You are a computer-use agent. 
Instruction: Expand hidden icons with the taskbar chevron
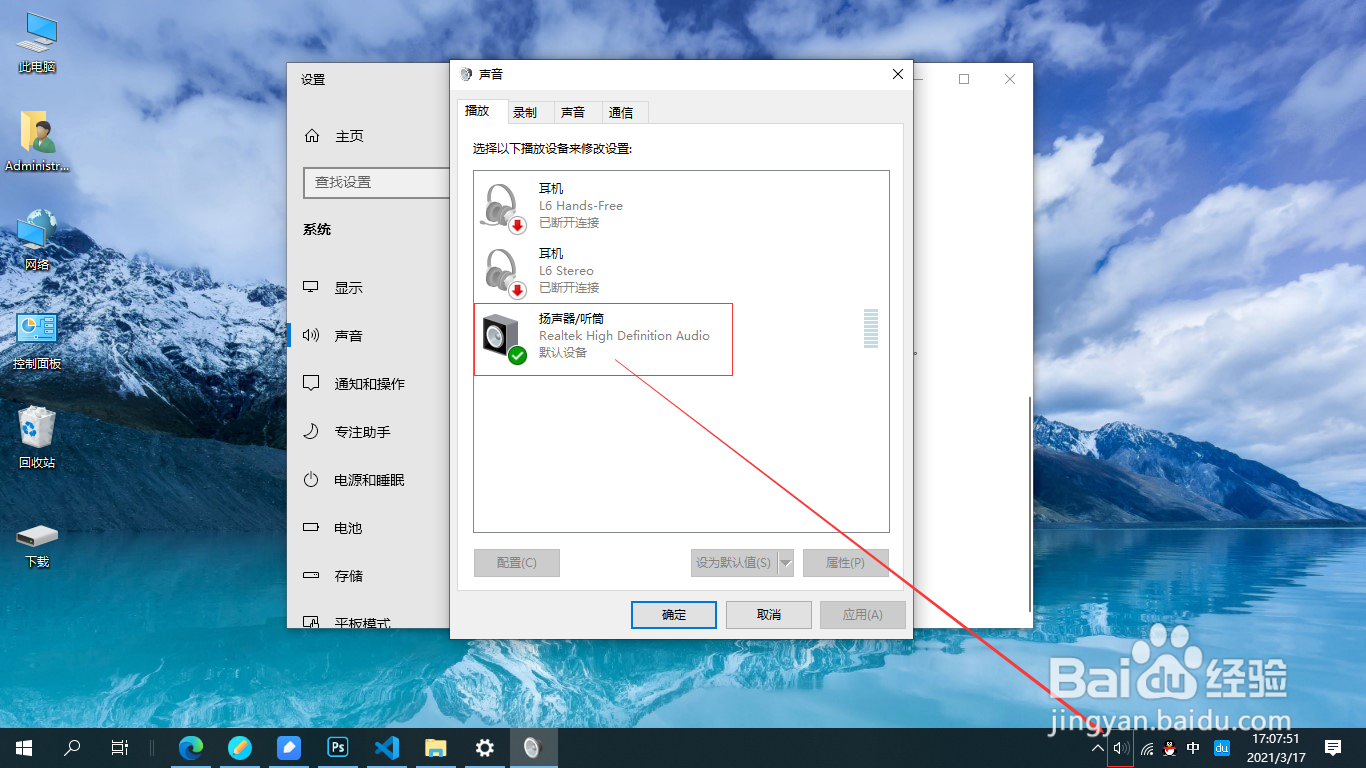click(1097, 747)
